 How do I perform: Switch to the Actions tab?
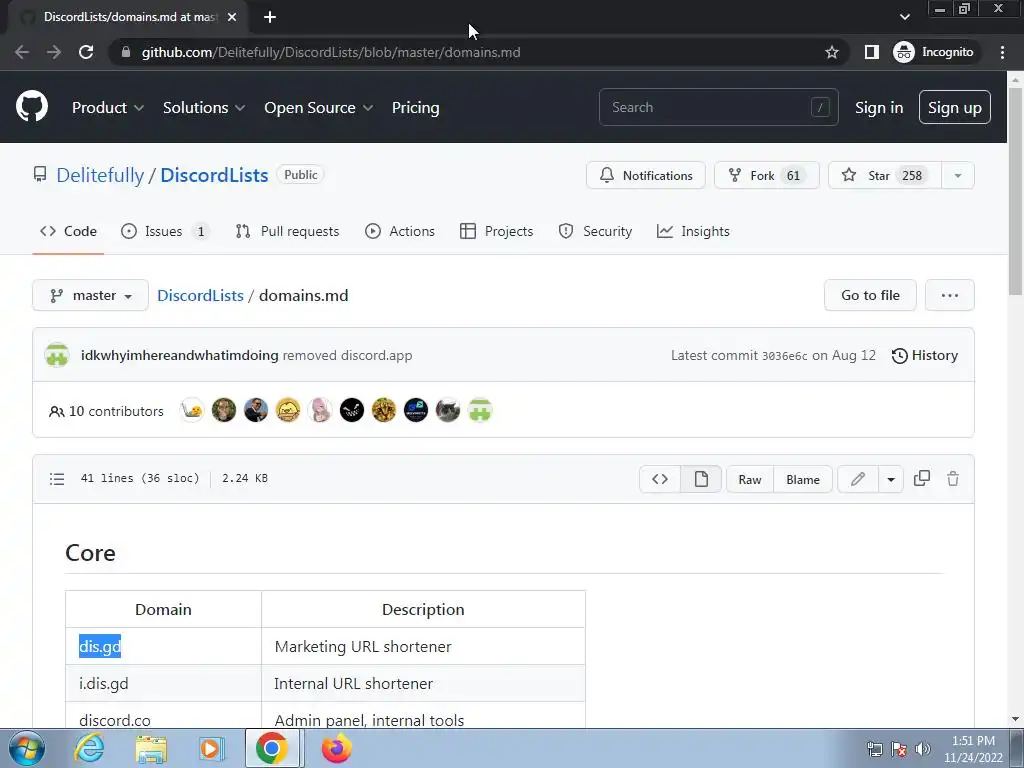click(x=400, y=231)
